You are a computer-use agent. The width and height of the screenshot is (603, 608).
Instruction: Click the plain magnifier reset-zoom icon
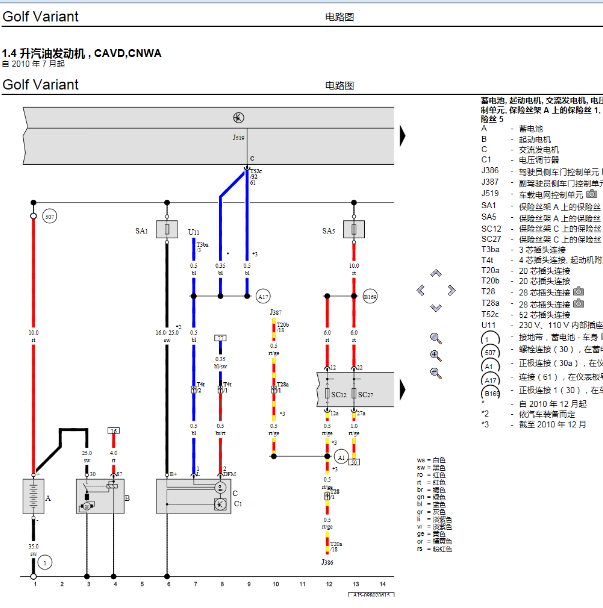[436, 339]
